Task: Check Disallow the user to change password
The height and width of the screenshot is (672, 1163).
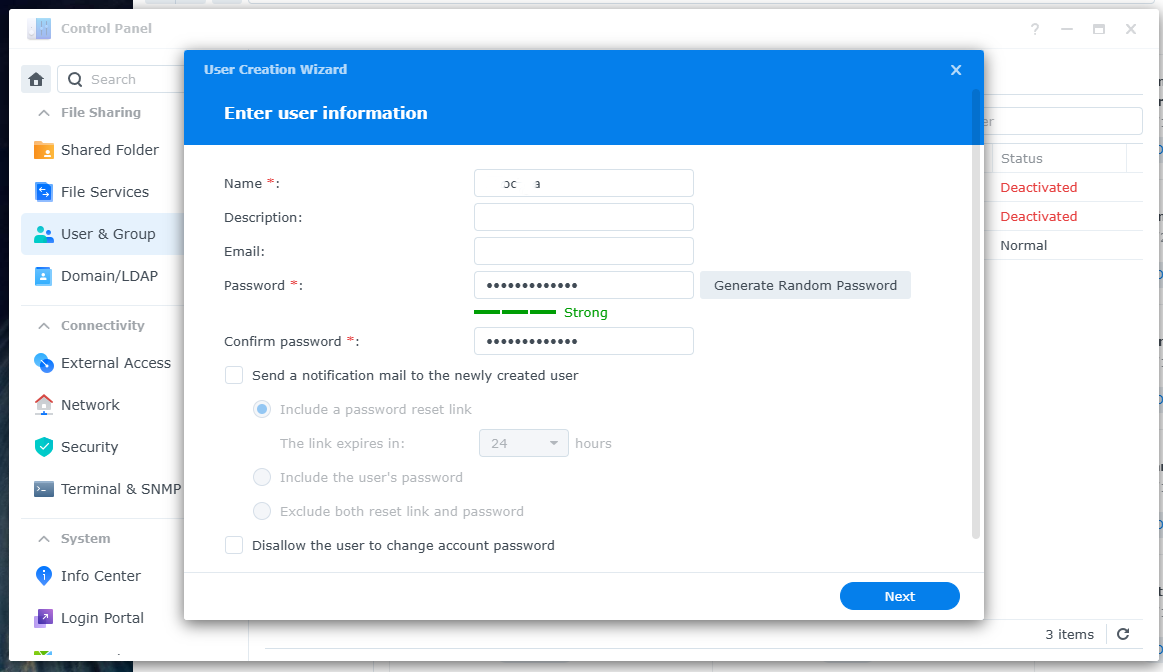Action: tap(234, 545)
